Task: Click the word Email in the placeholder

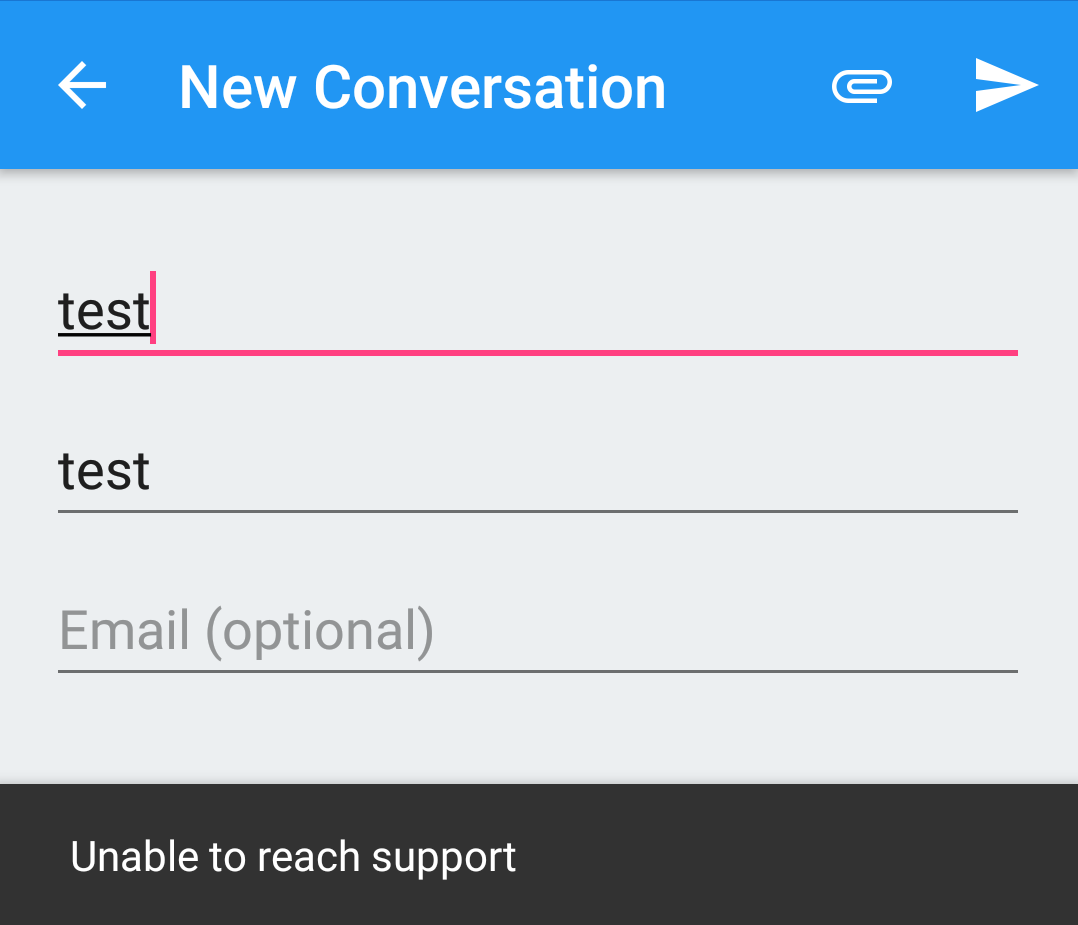Action: (125, 630)
